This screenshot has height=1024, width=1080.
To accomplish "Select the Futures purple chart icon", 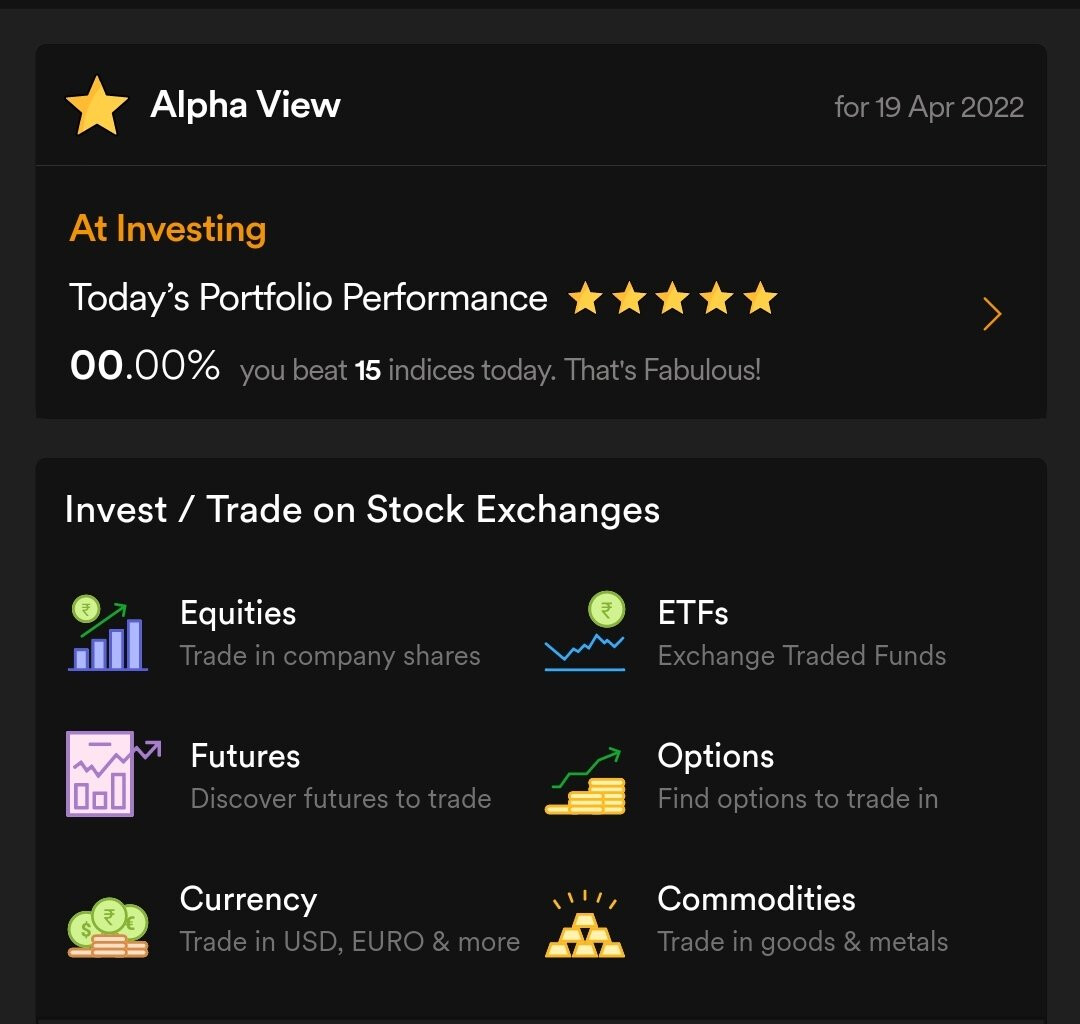I will [113, 774].
